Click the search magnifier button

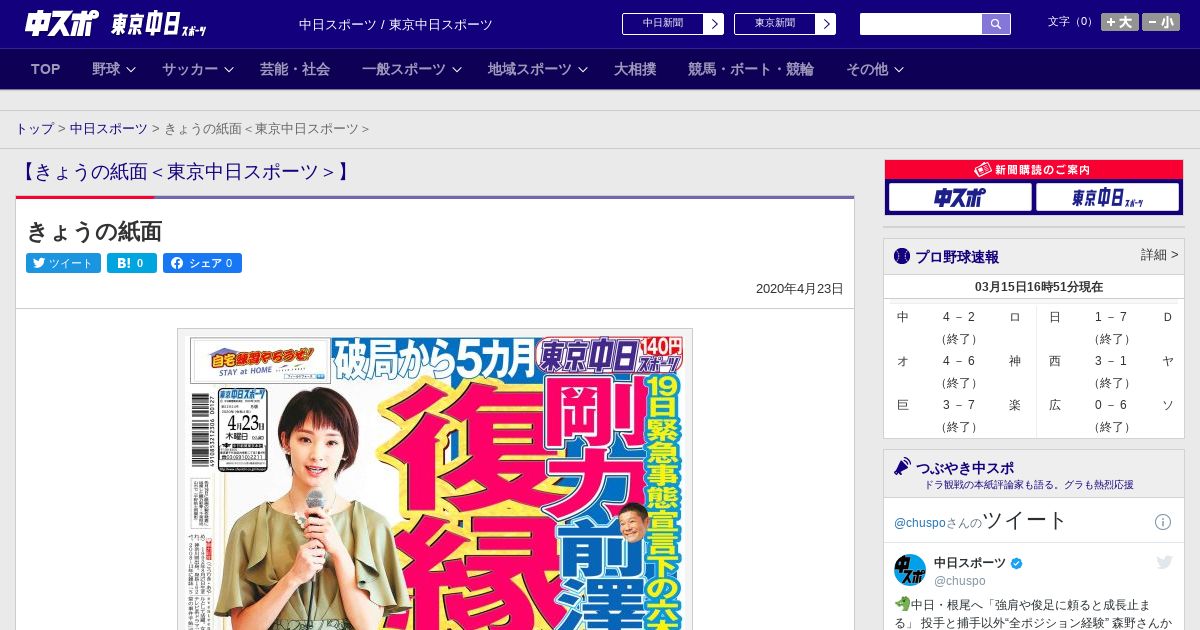pyautogui.click(x=996, y=24)
